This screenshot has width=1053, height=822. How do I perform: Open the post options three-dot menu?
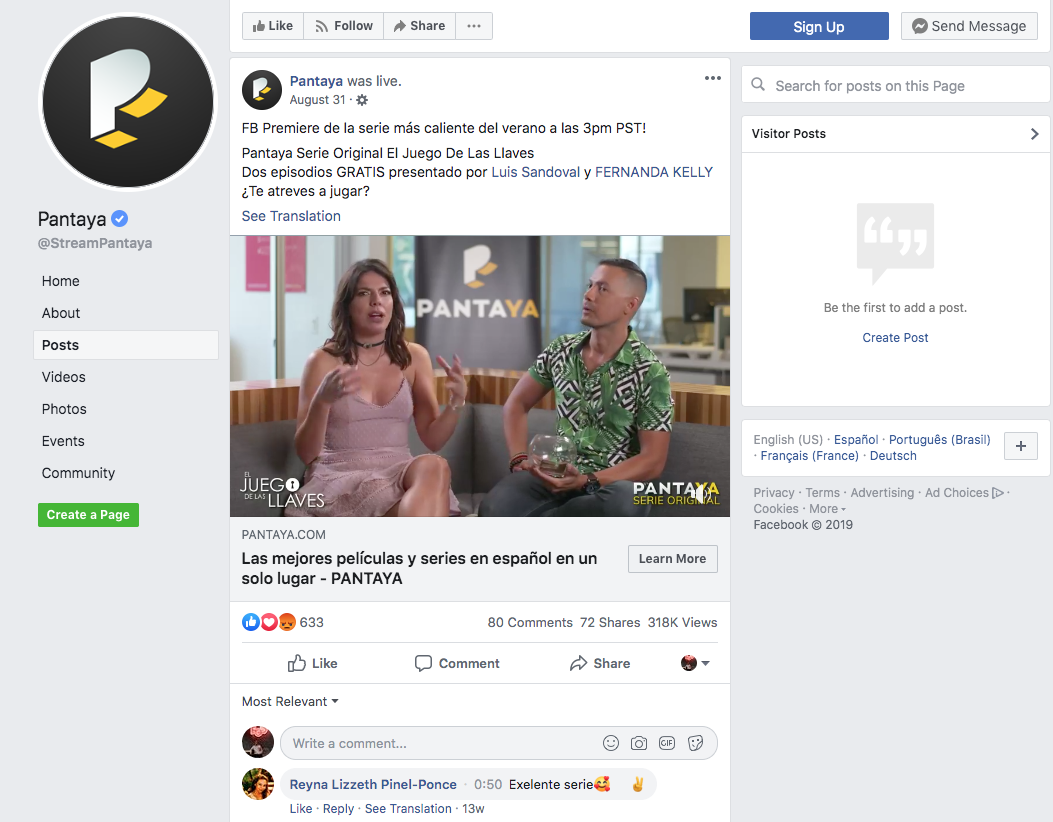[713, 79]
